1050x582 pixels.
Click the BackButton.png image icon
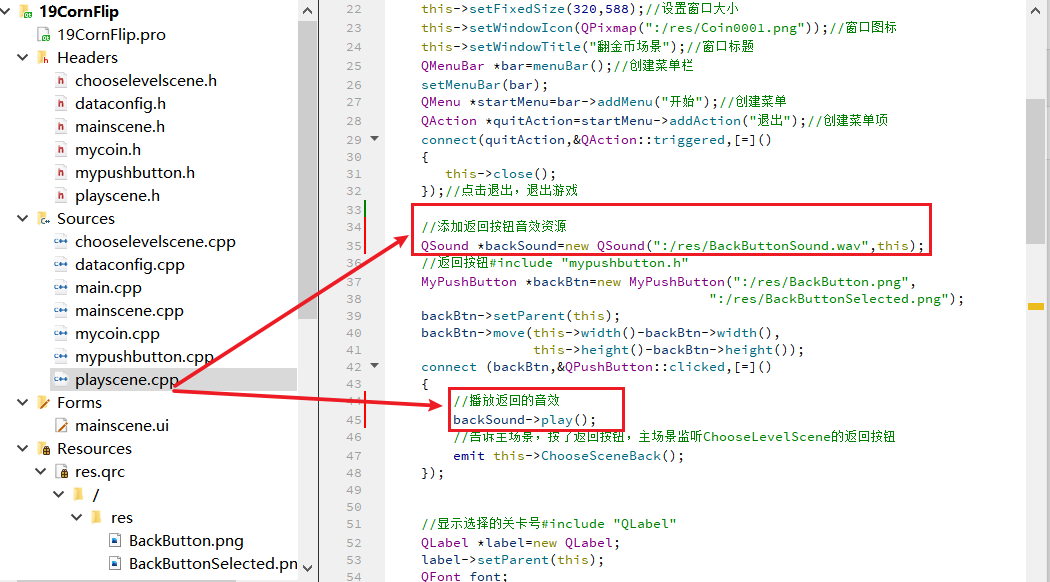[115, 540]
